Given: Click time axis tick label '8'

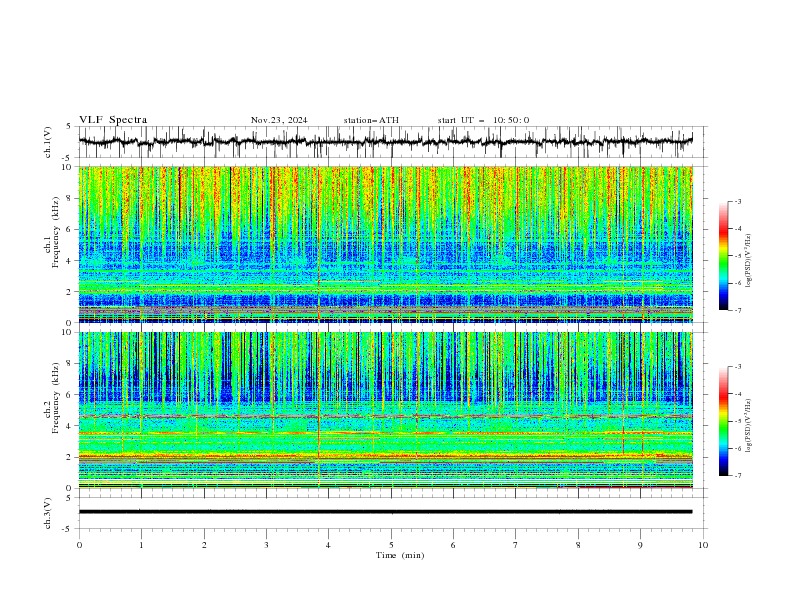Looking at the screenshot, I should click(578, 545).
